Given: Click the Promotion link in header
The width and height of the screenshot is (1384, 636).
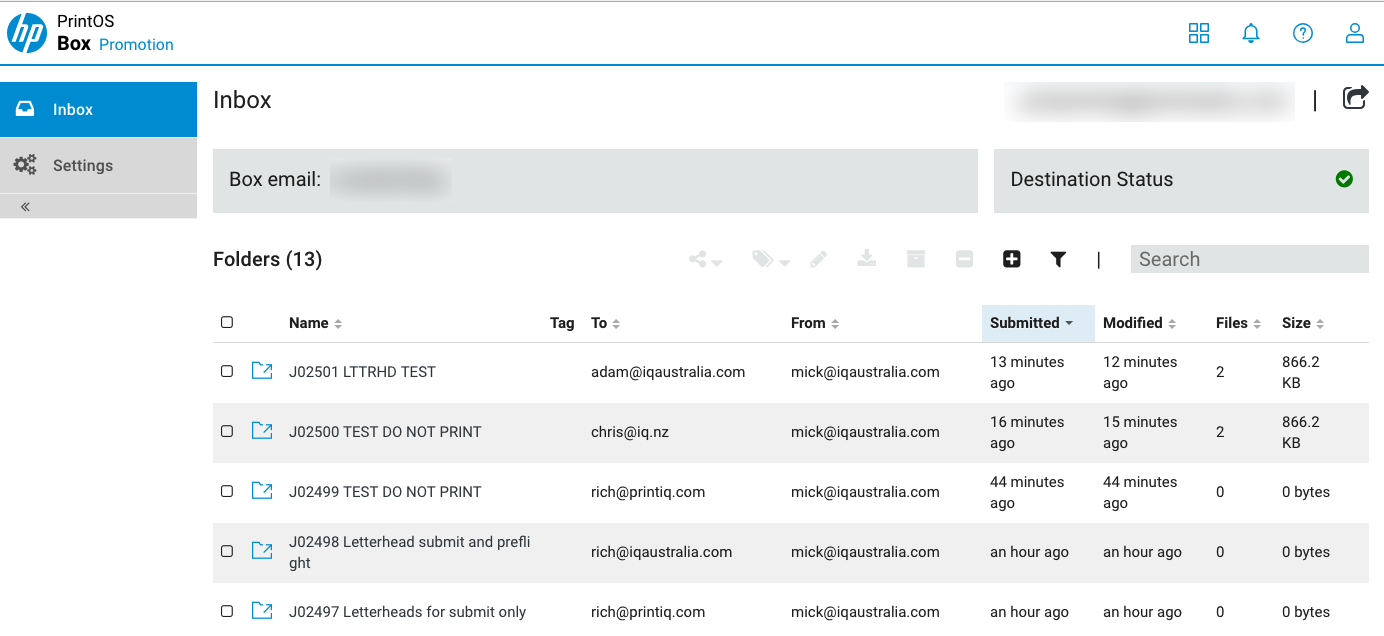Looking at the screenshot, I should [136, 44].
